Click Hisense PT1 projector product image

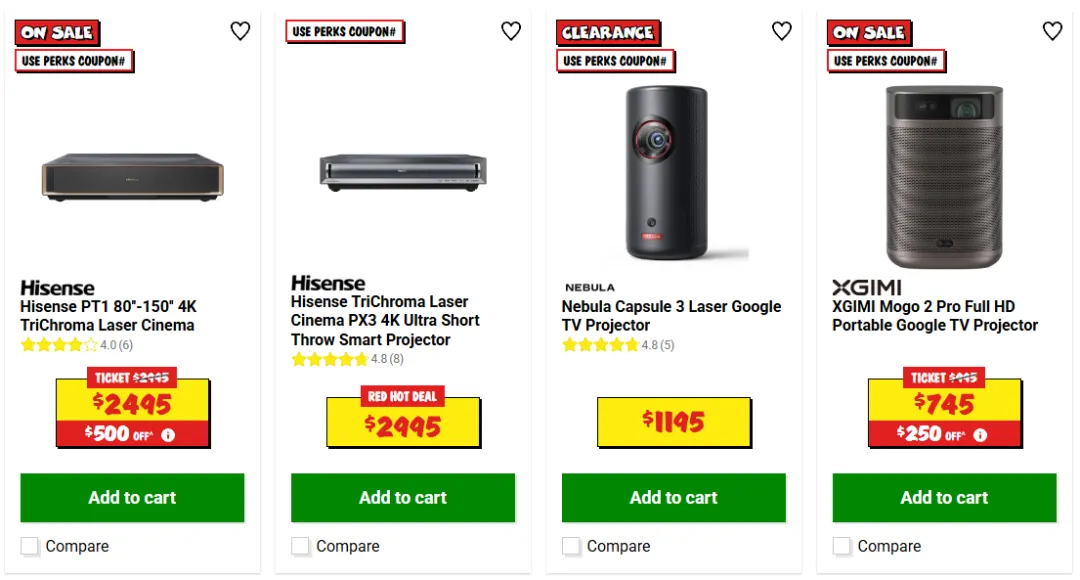(132, 177)
